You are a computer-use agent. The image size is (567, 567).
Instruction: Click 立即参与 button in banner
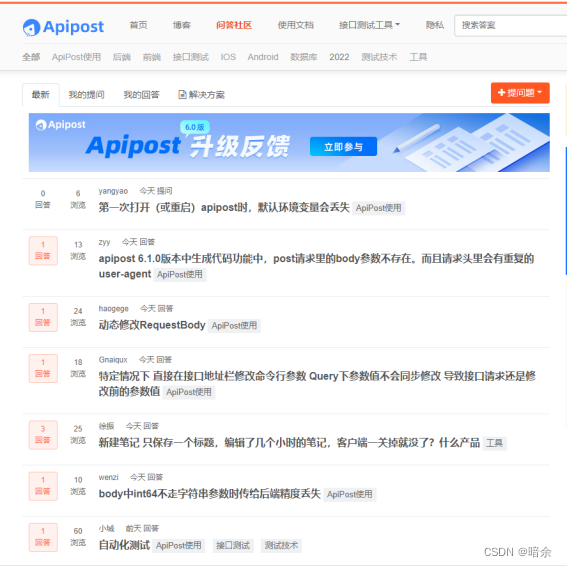[x=343, y=147]
